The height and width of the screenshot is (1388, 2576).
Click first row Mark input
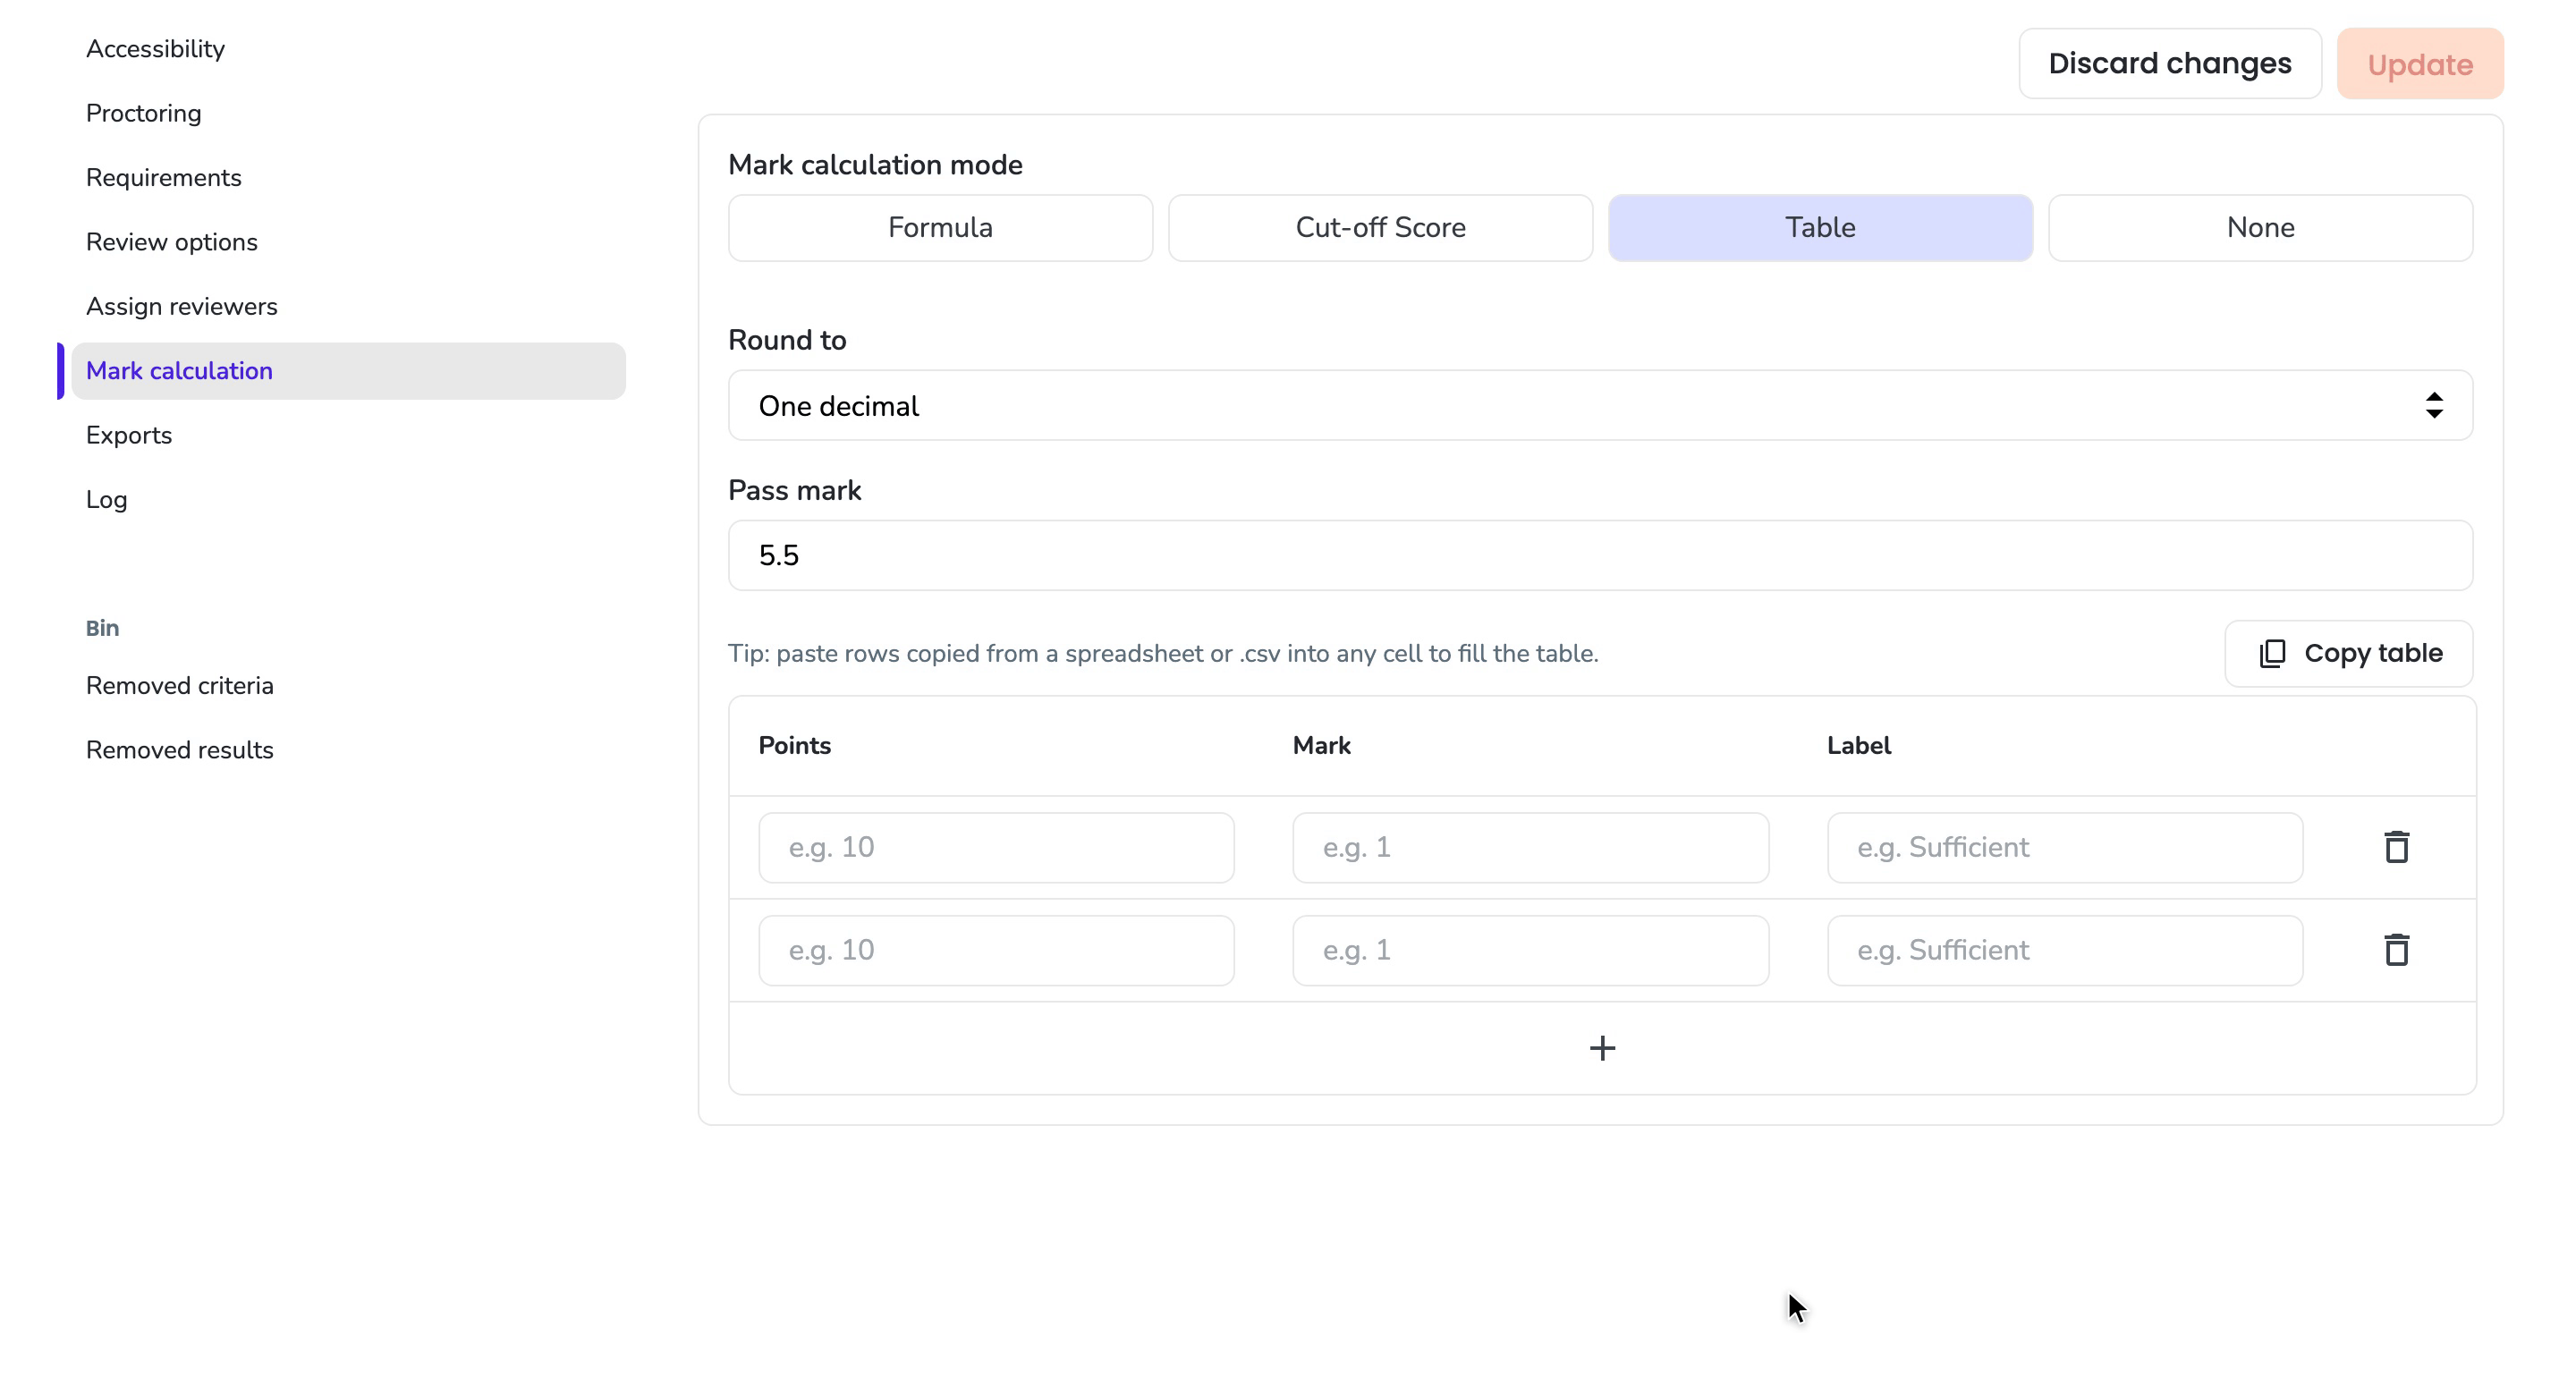tap(1530, 847)
